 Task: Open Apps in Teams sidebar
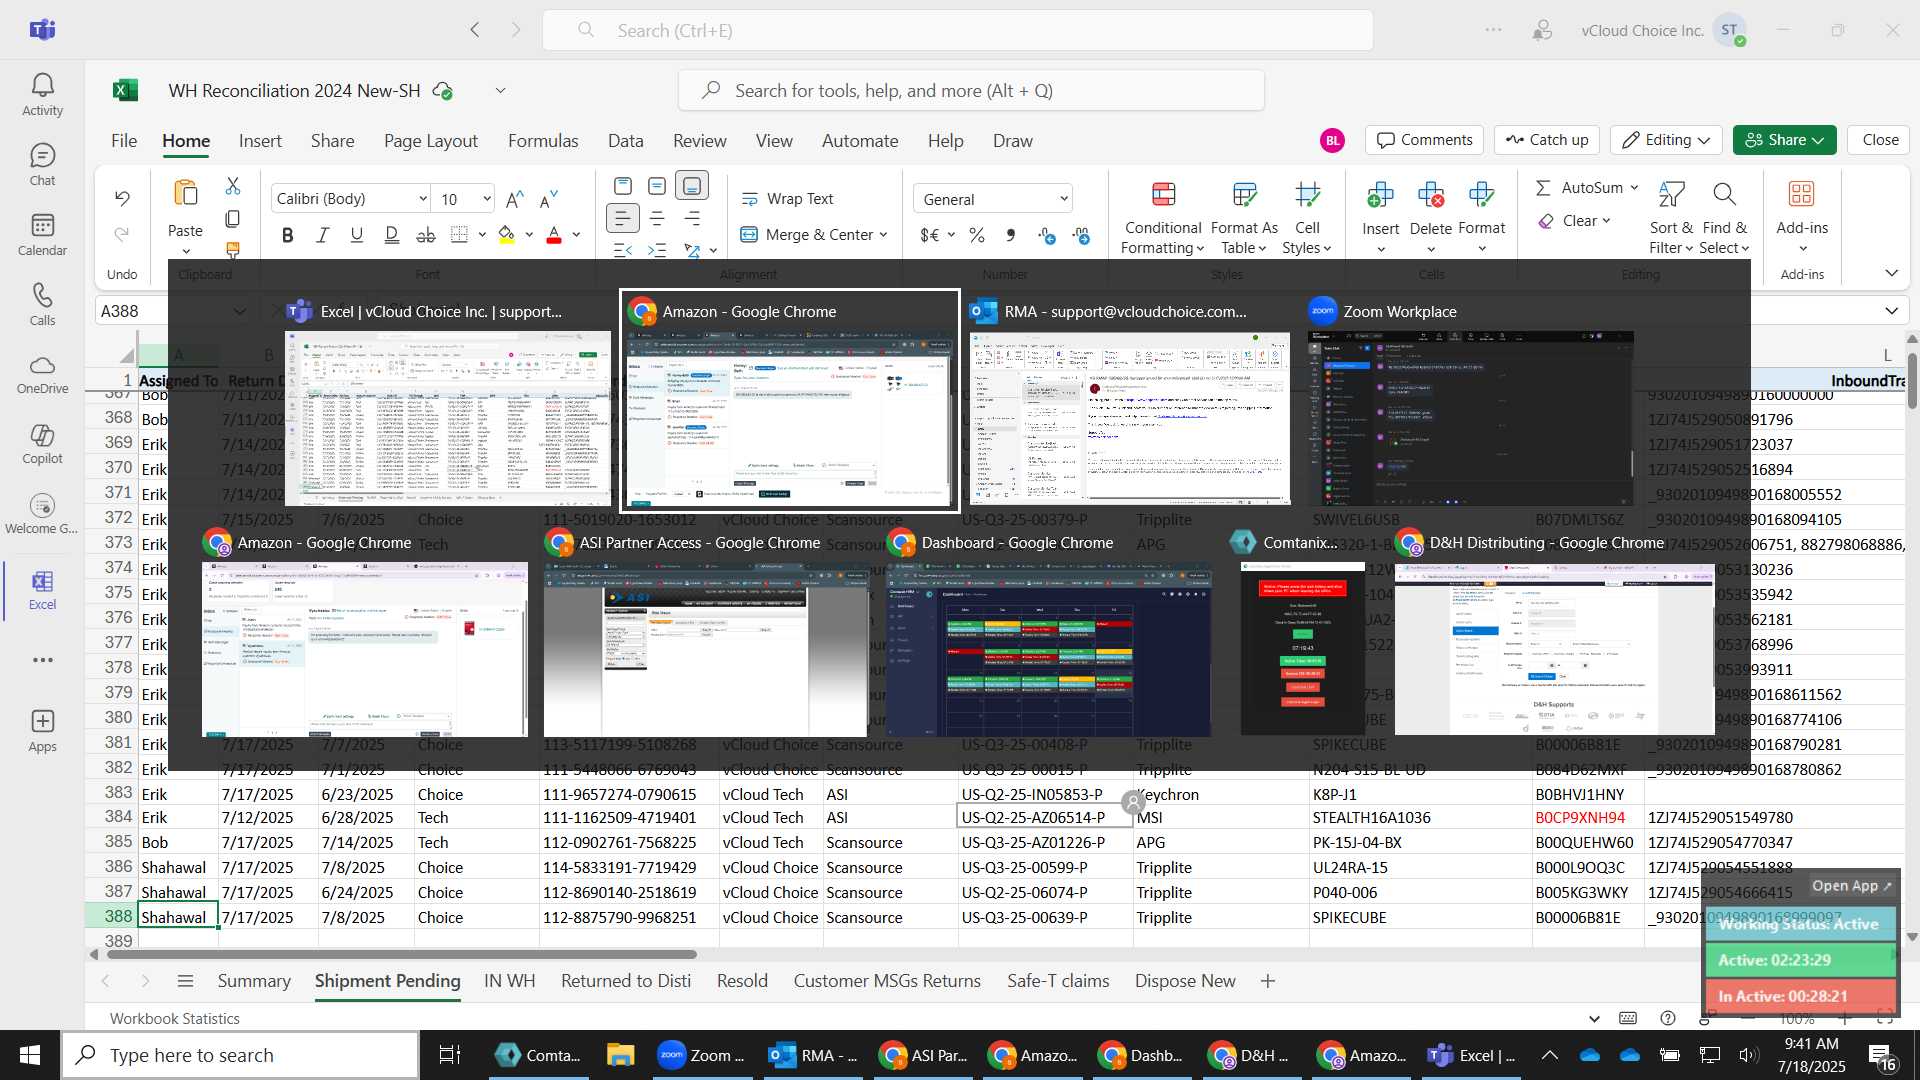tap(42, 731)
